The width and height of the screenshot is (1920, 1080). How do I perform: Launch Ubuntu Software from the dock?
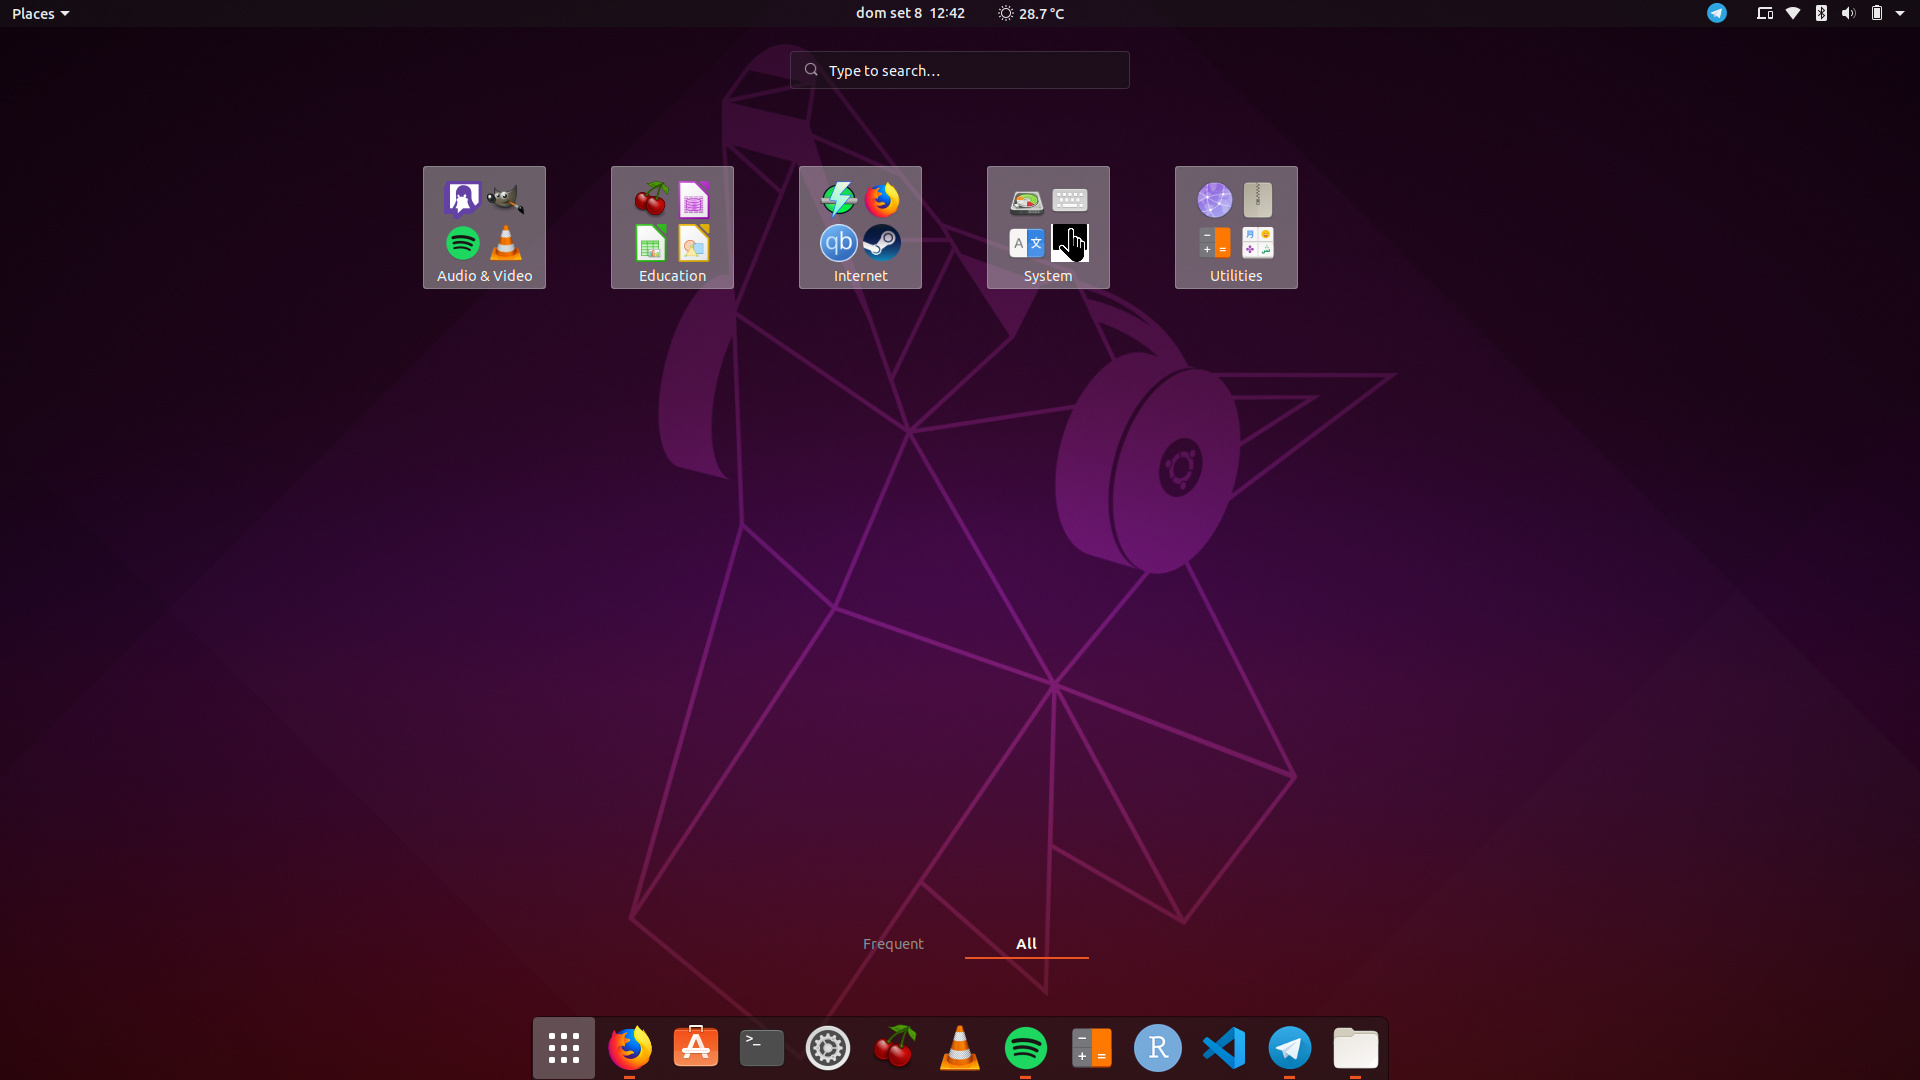[695, 1047]
